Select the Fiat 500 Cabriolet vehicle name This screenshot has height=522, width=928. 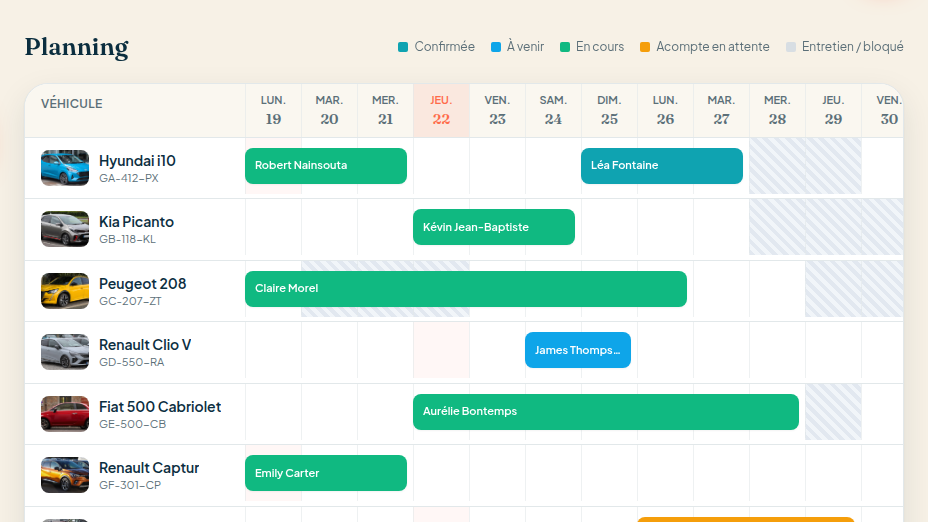click(160, 407)
